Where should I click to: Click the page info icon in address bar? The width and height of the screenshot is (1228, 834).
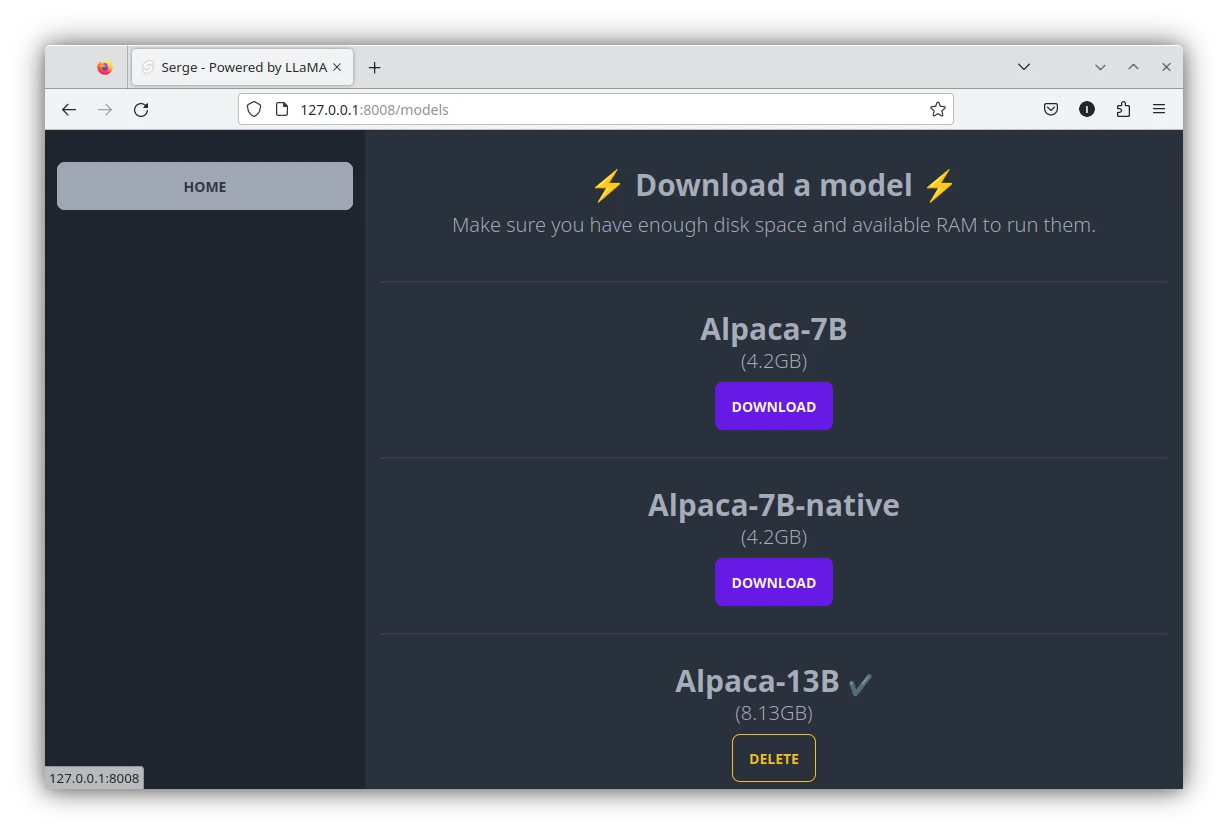[x=281, y=110]
